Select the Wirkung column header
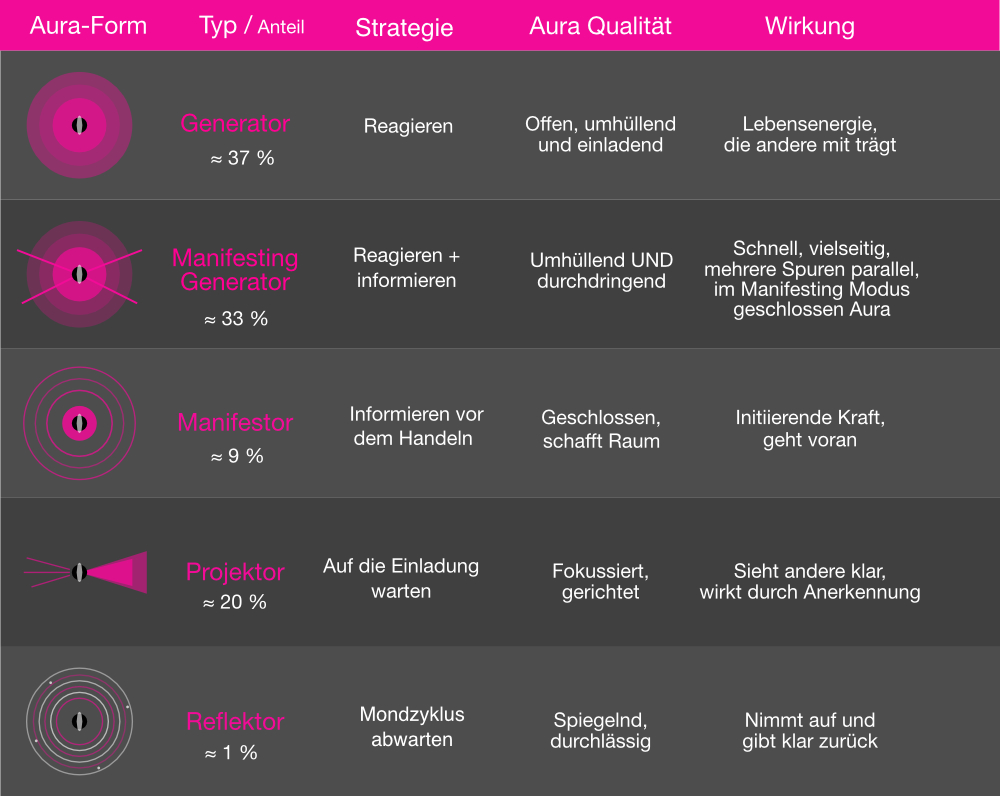Screen dimensions: 1000x796 tap(810, 26)
